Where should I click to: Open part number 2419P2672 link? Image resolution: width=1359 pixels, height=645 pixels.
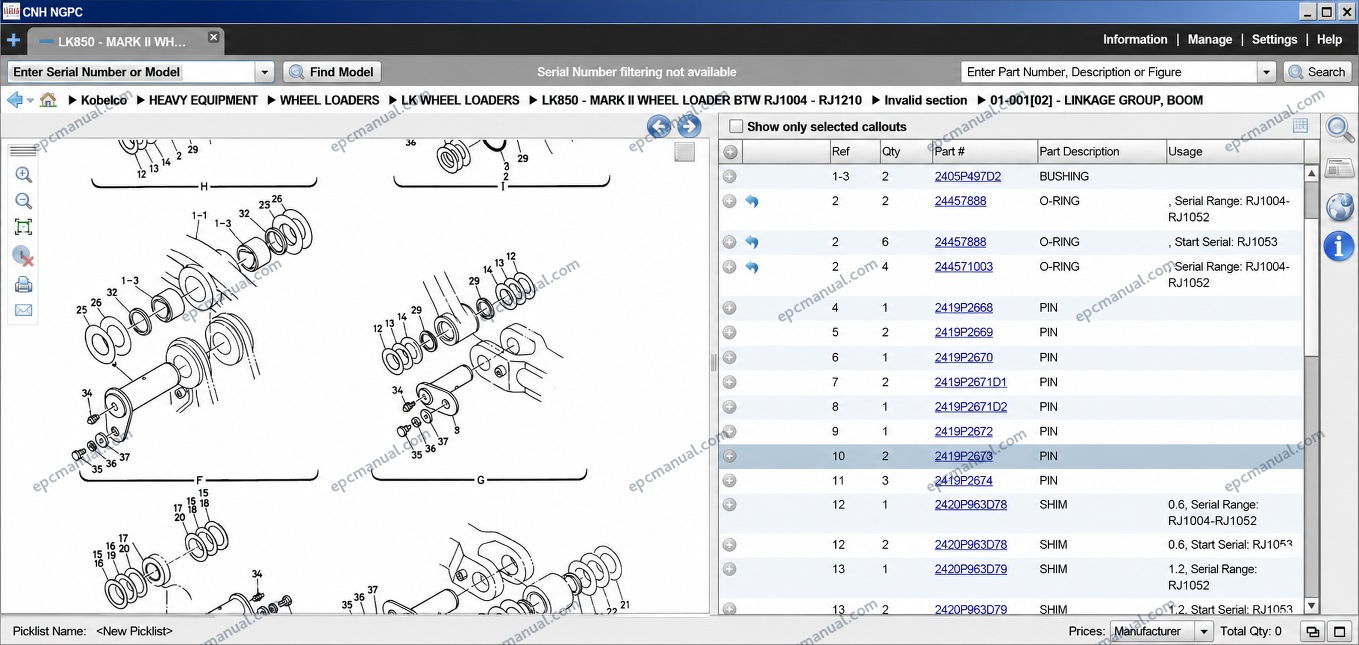963,432
